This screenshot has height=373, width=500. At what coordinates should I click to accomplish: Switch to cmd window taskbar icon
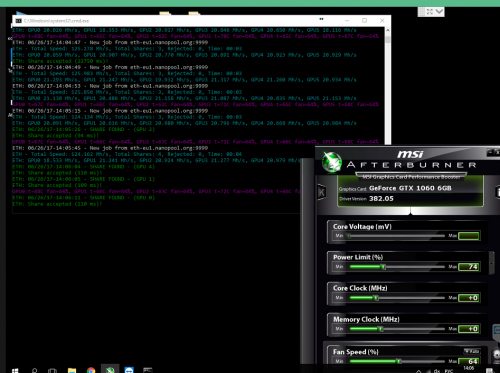coord(148,370)
